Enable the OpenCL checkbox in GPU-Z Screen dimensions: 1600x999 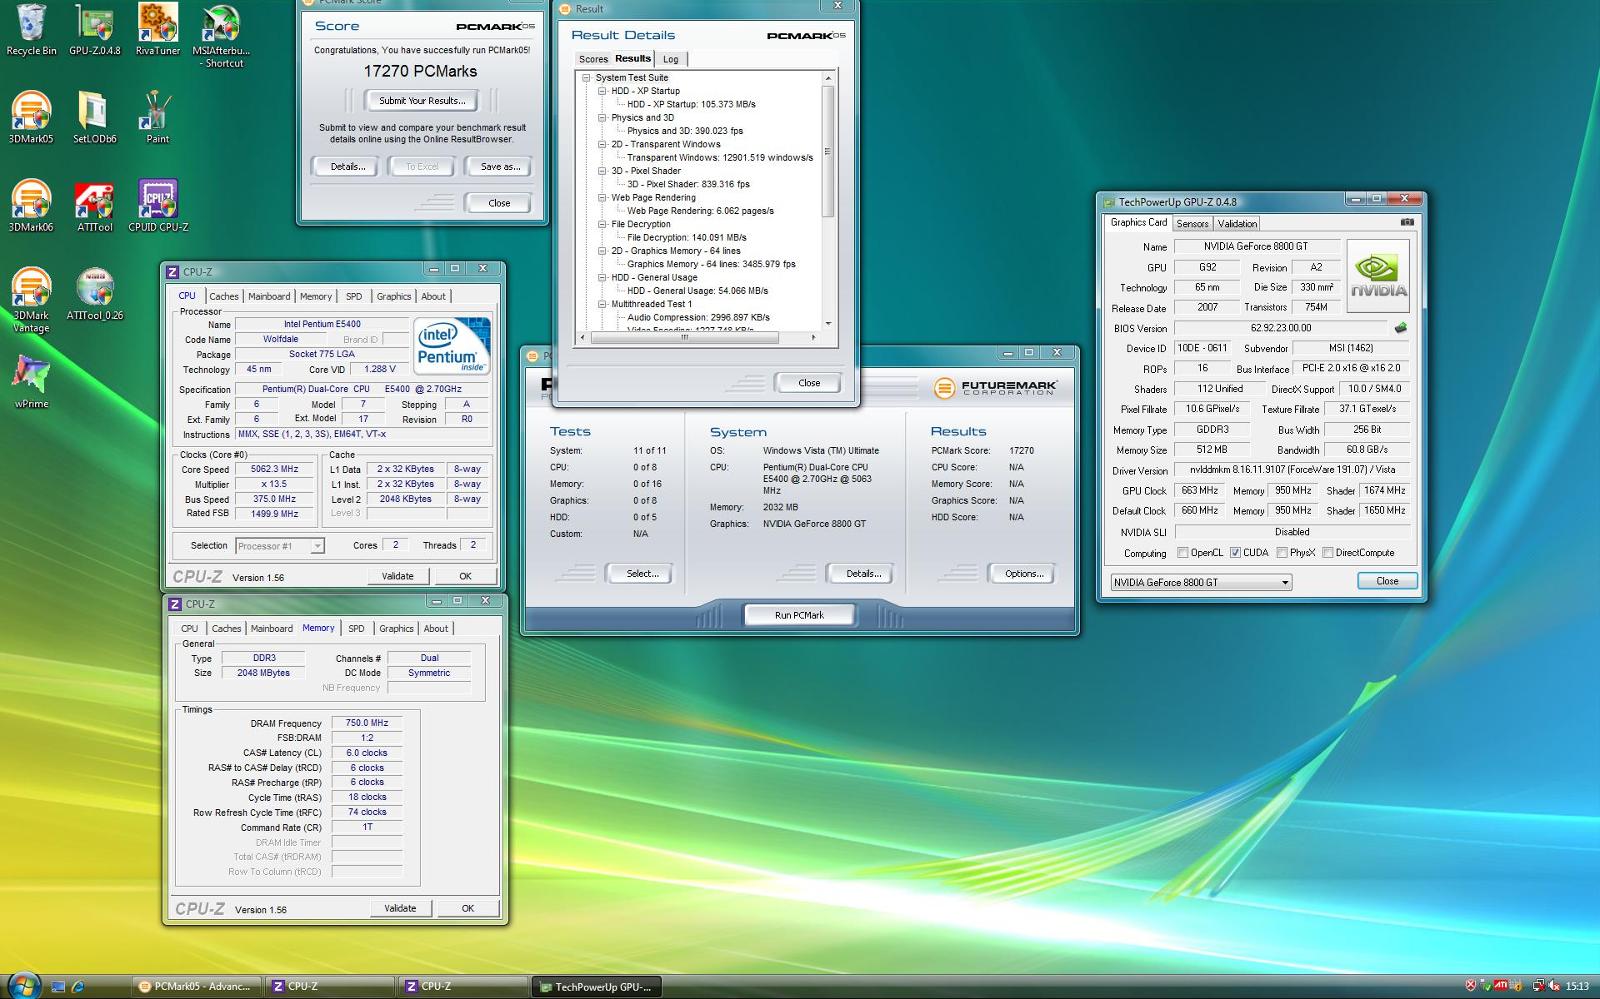(1183, 552)
